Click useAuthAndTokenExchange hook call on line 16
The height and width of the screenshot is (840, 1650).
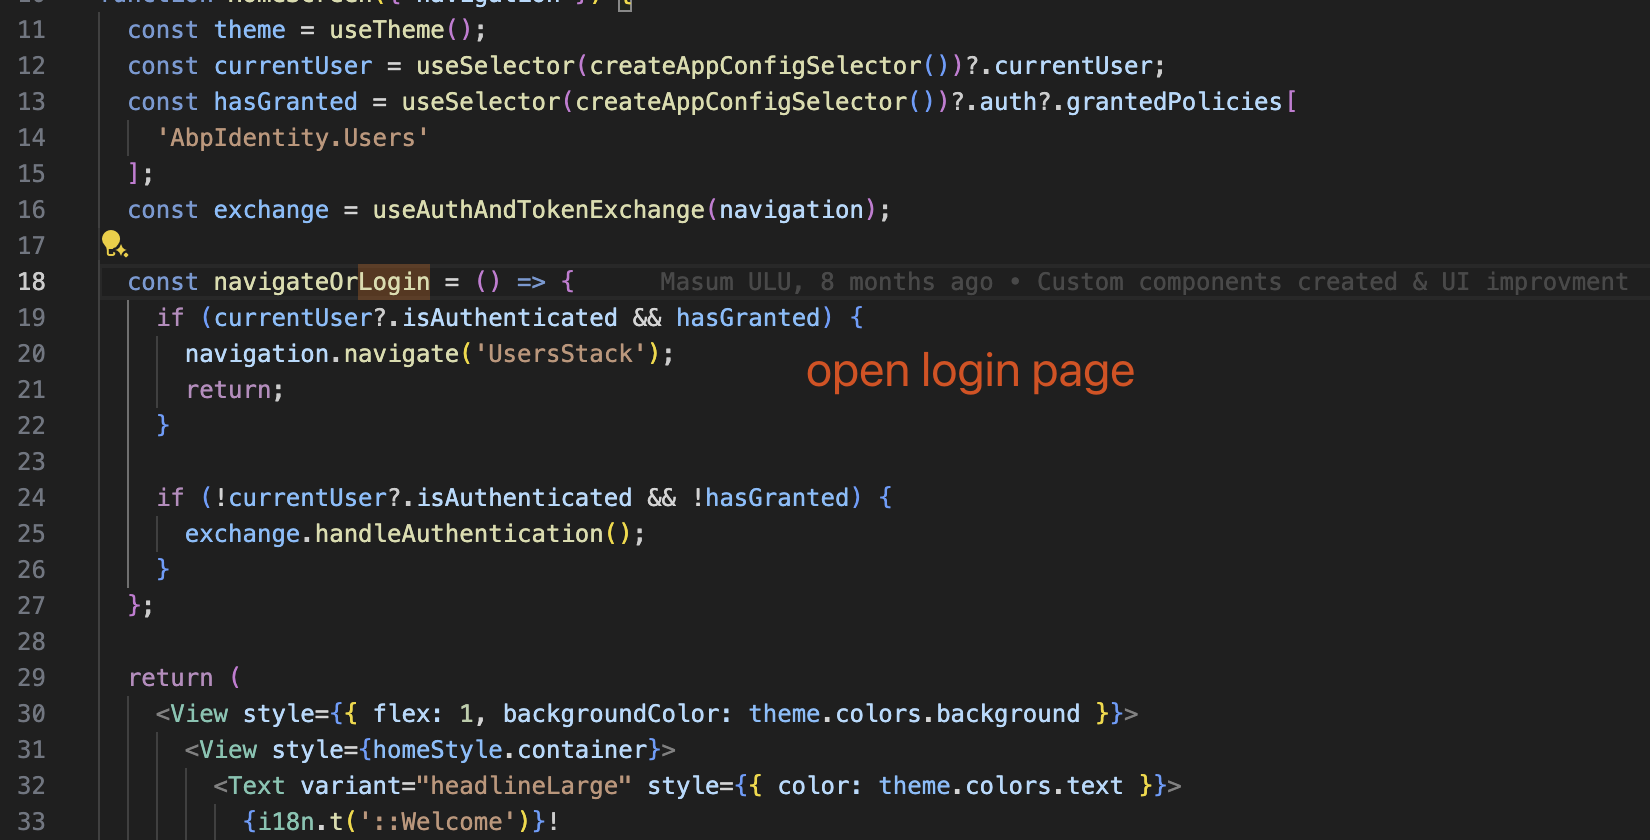538,210
